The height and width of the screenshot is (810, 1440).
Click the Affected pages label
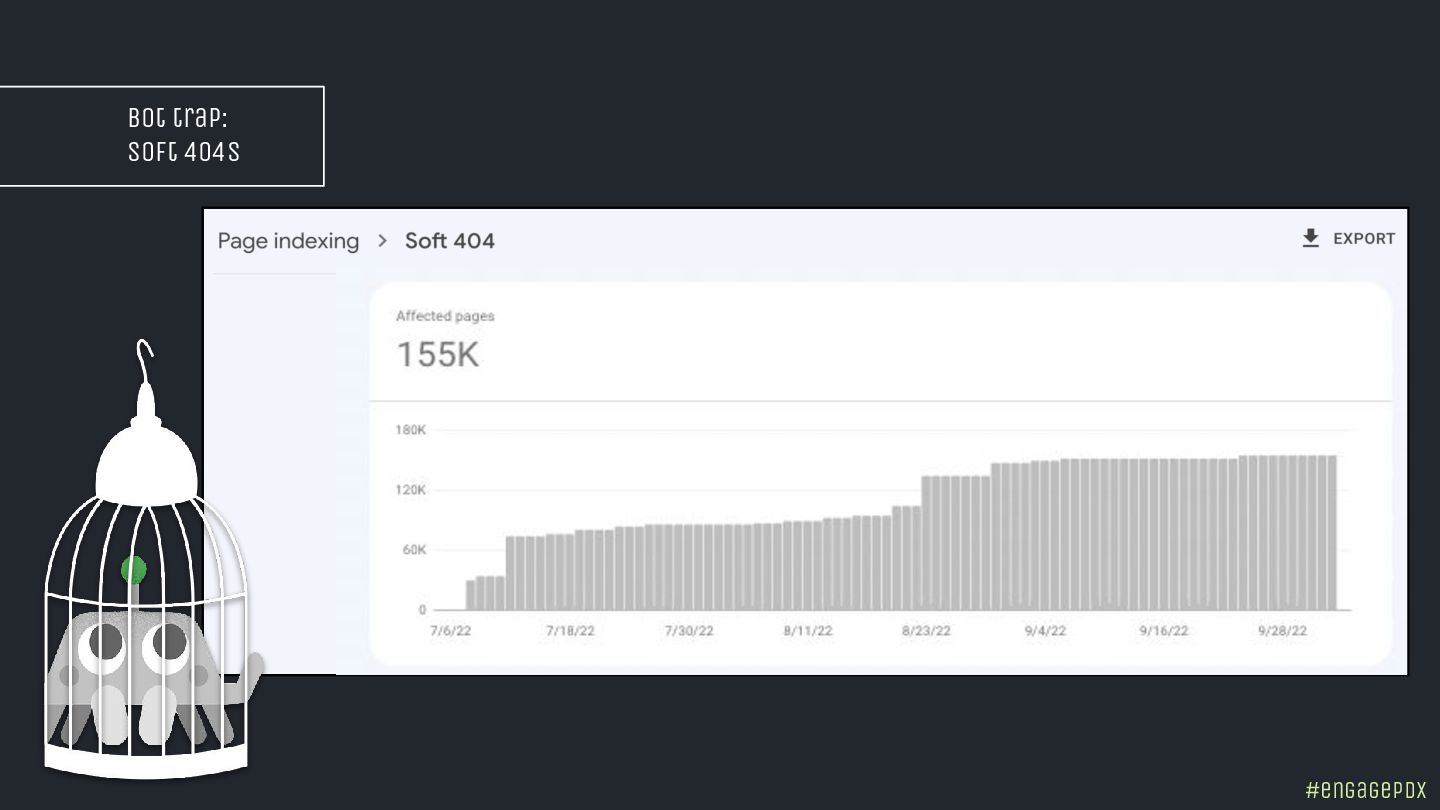point(445,316)
